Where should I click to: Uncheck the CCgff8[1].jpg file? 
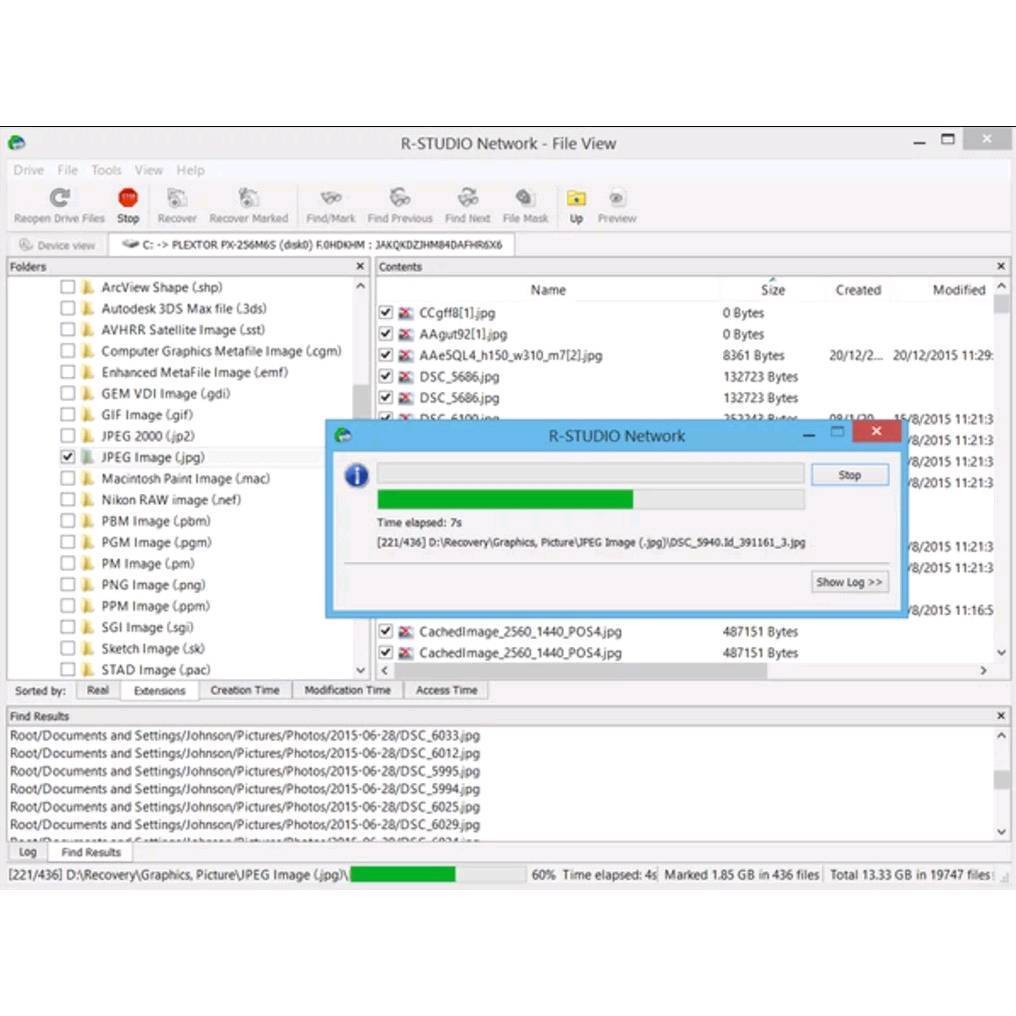coord(386,312)
